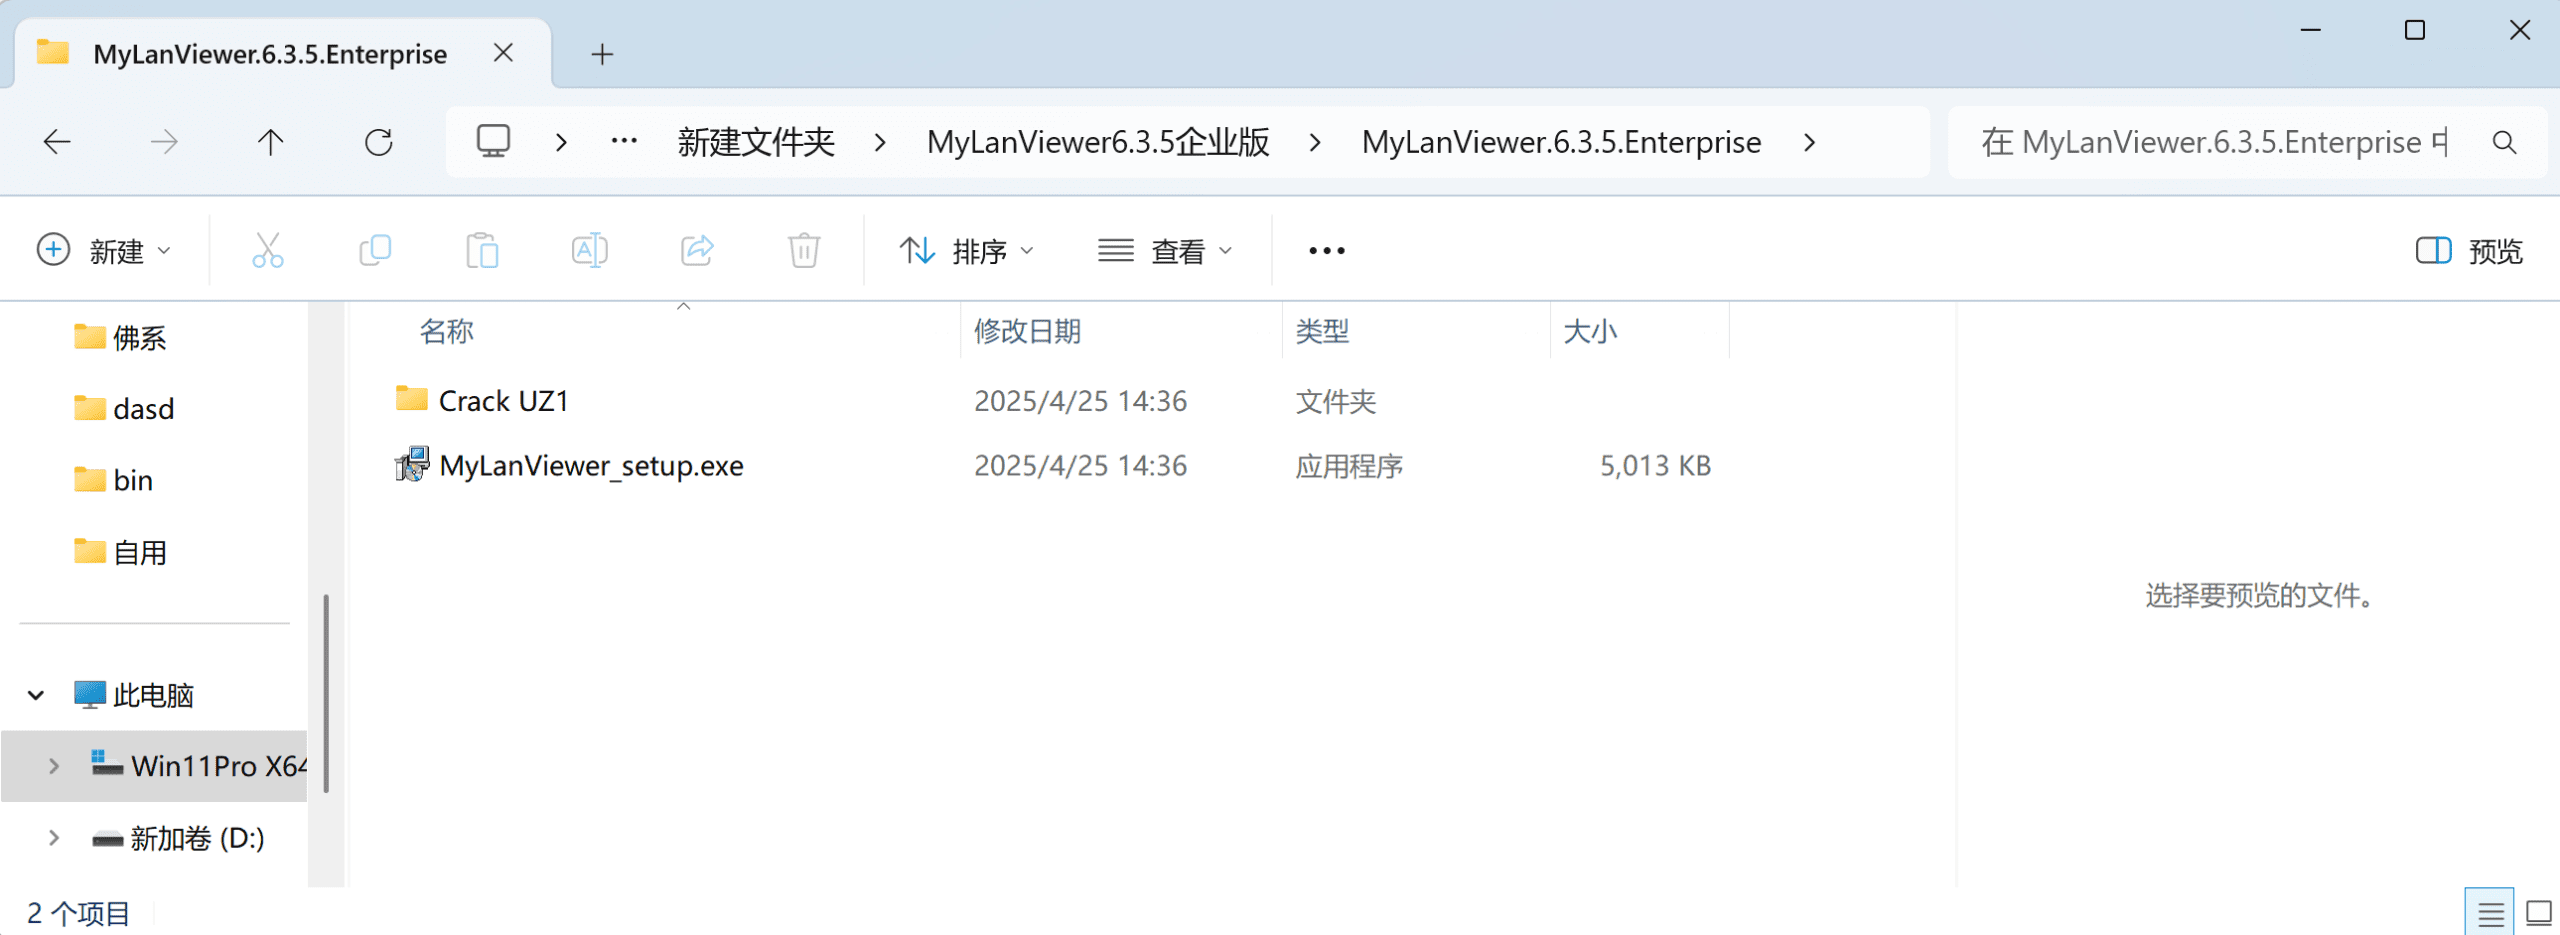Click the Paste clipboard icon

482,250
